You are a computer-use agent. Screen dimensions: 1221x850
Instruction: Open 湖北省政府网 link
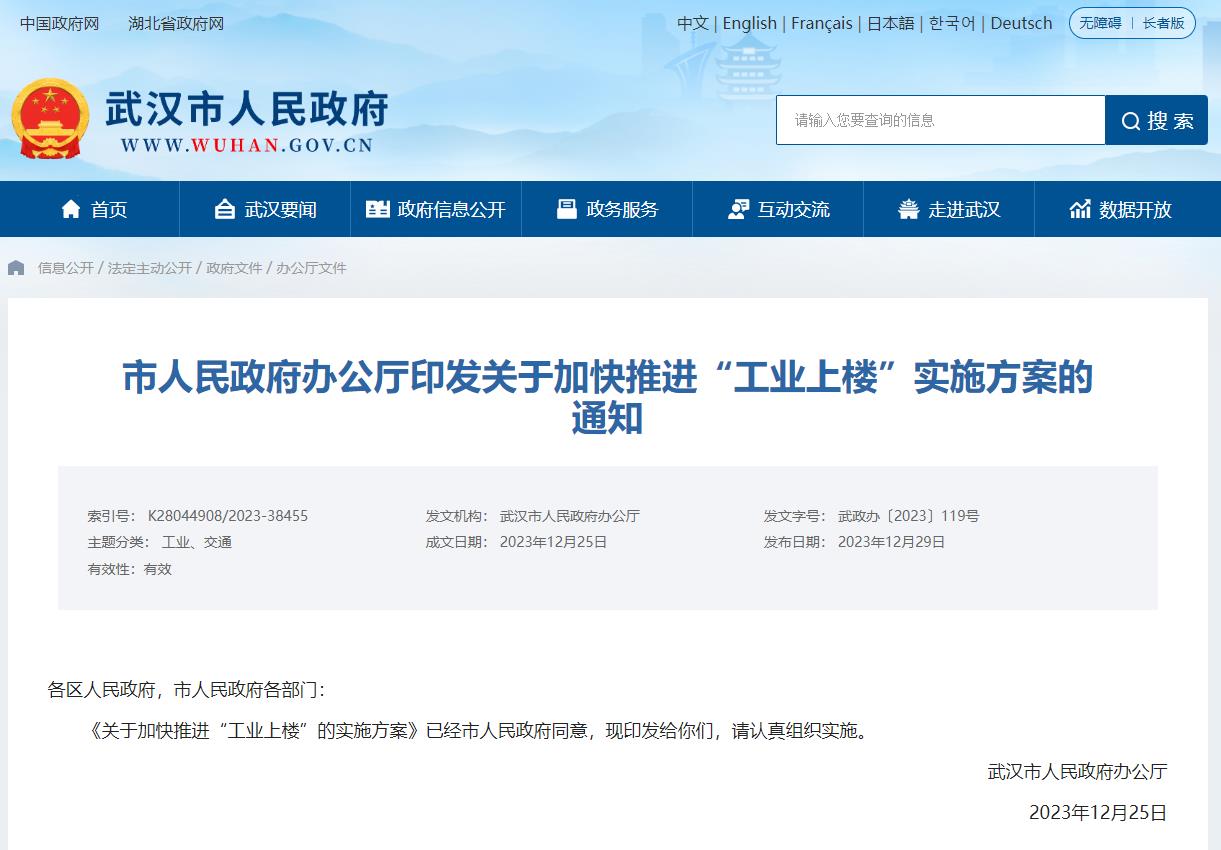tap(176, 24)
